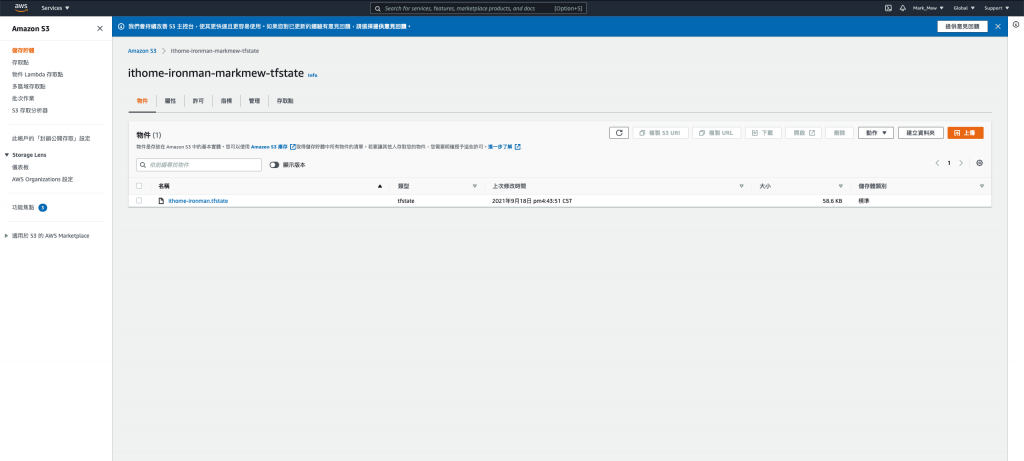Viewport: 1024px width, 461px height.
Task: Click the 開啟 open button
Action: [803, 133]
